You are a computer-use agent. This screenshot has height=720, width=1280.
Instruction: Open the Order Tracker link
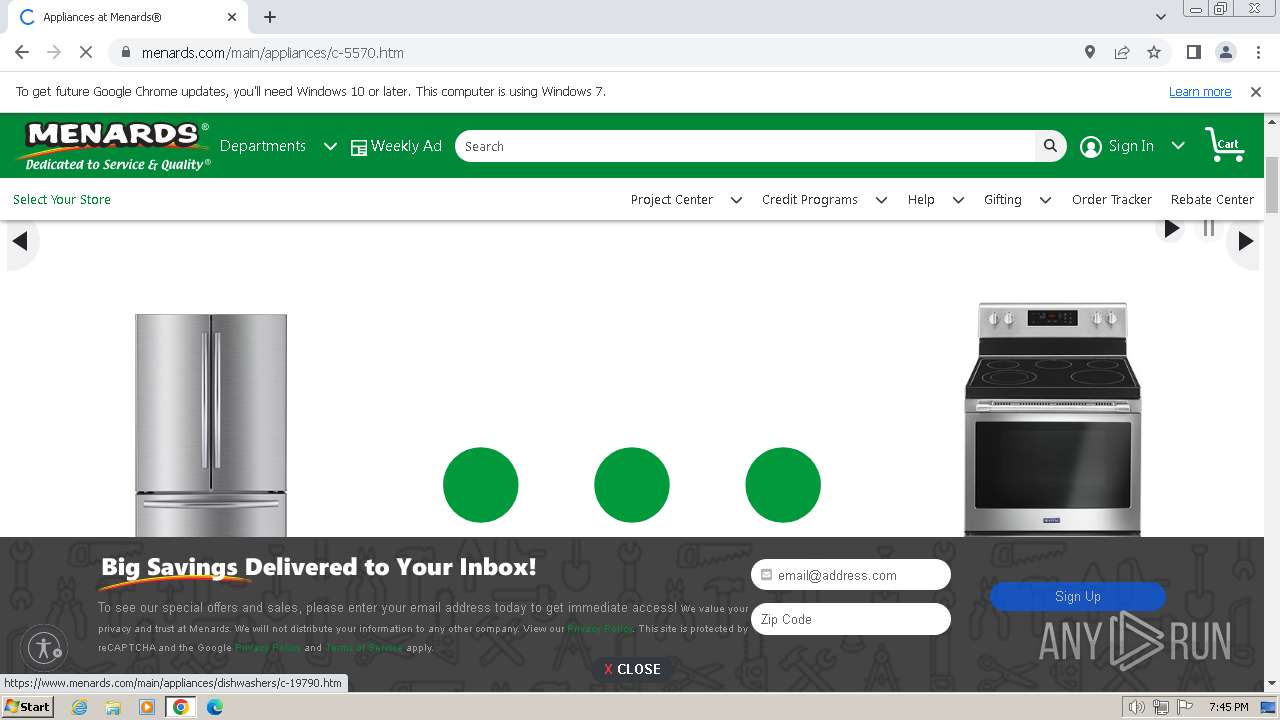tap(1112, 199)
